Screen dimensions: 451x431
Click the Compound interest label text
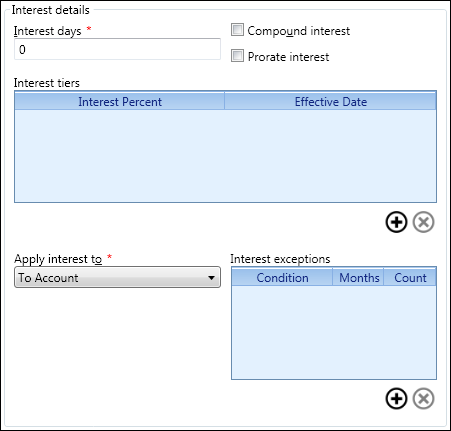[x=299, y=31]
